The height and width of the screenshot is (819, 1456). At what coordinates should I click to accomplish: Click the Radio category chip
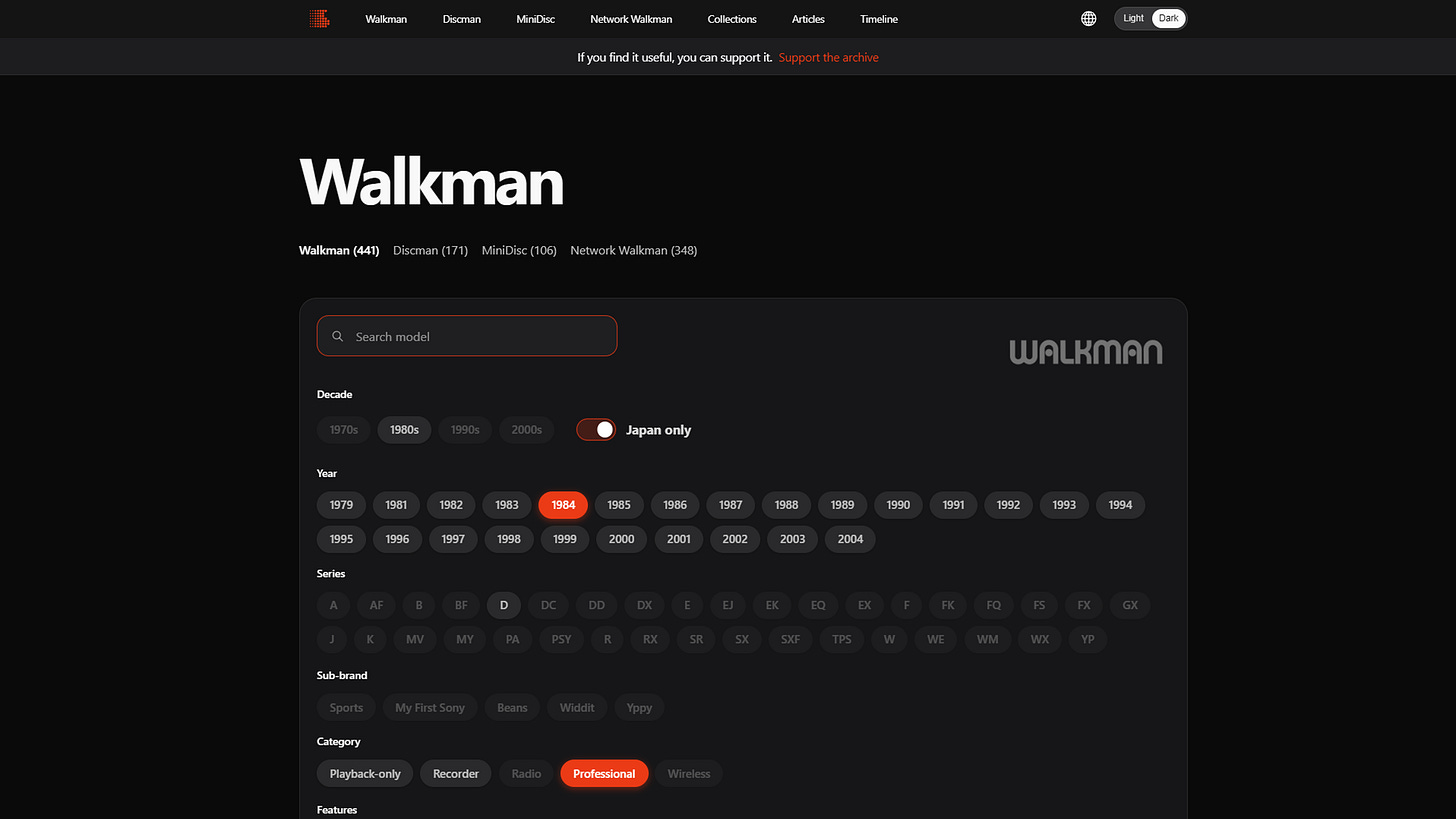526,774
